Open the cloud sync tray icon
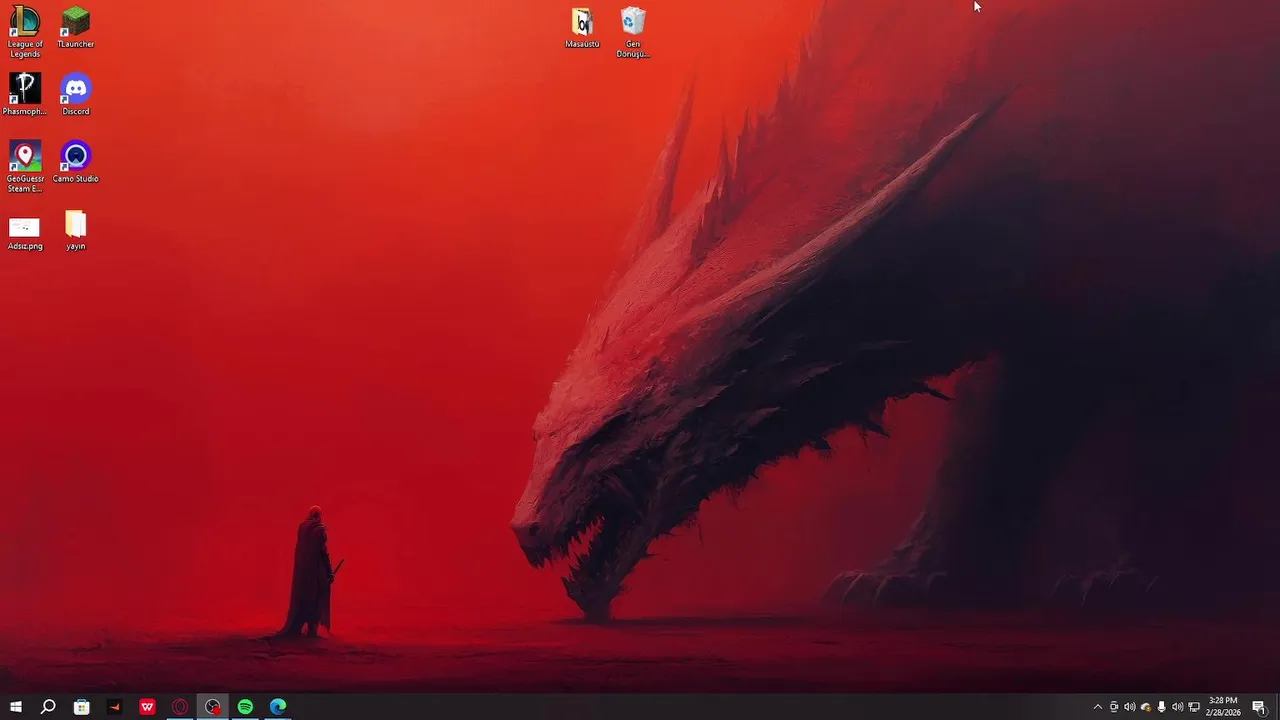1280x720 pixels. [1146, 707]
